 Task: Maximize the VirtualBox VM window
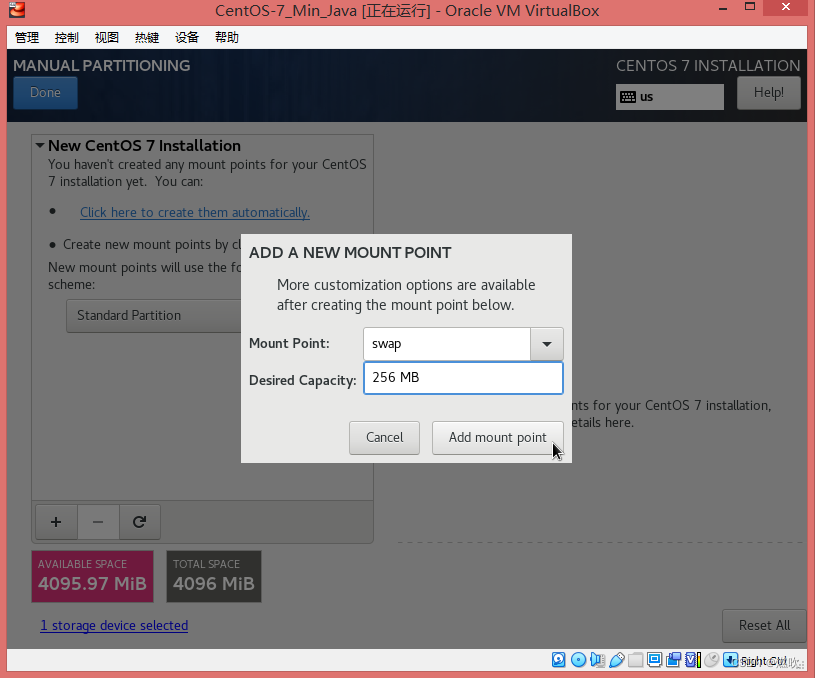(x=750, y=7)
